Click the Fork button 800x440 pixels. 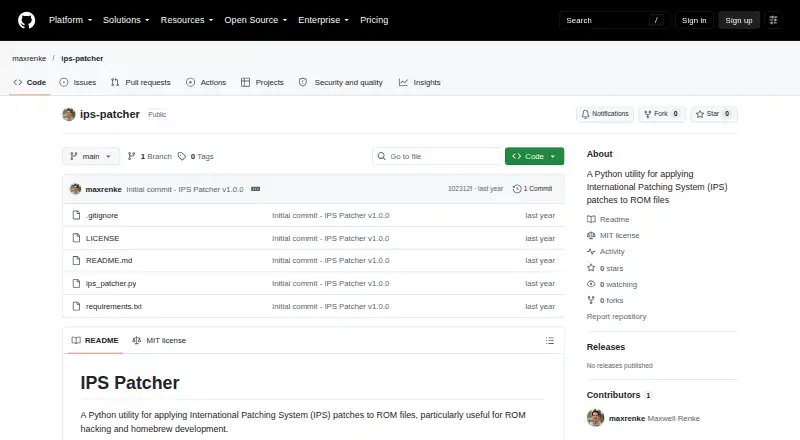pyautogui.click(x=662, y=114)
